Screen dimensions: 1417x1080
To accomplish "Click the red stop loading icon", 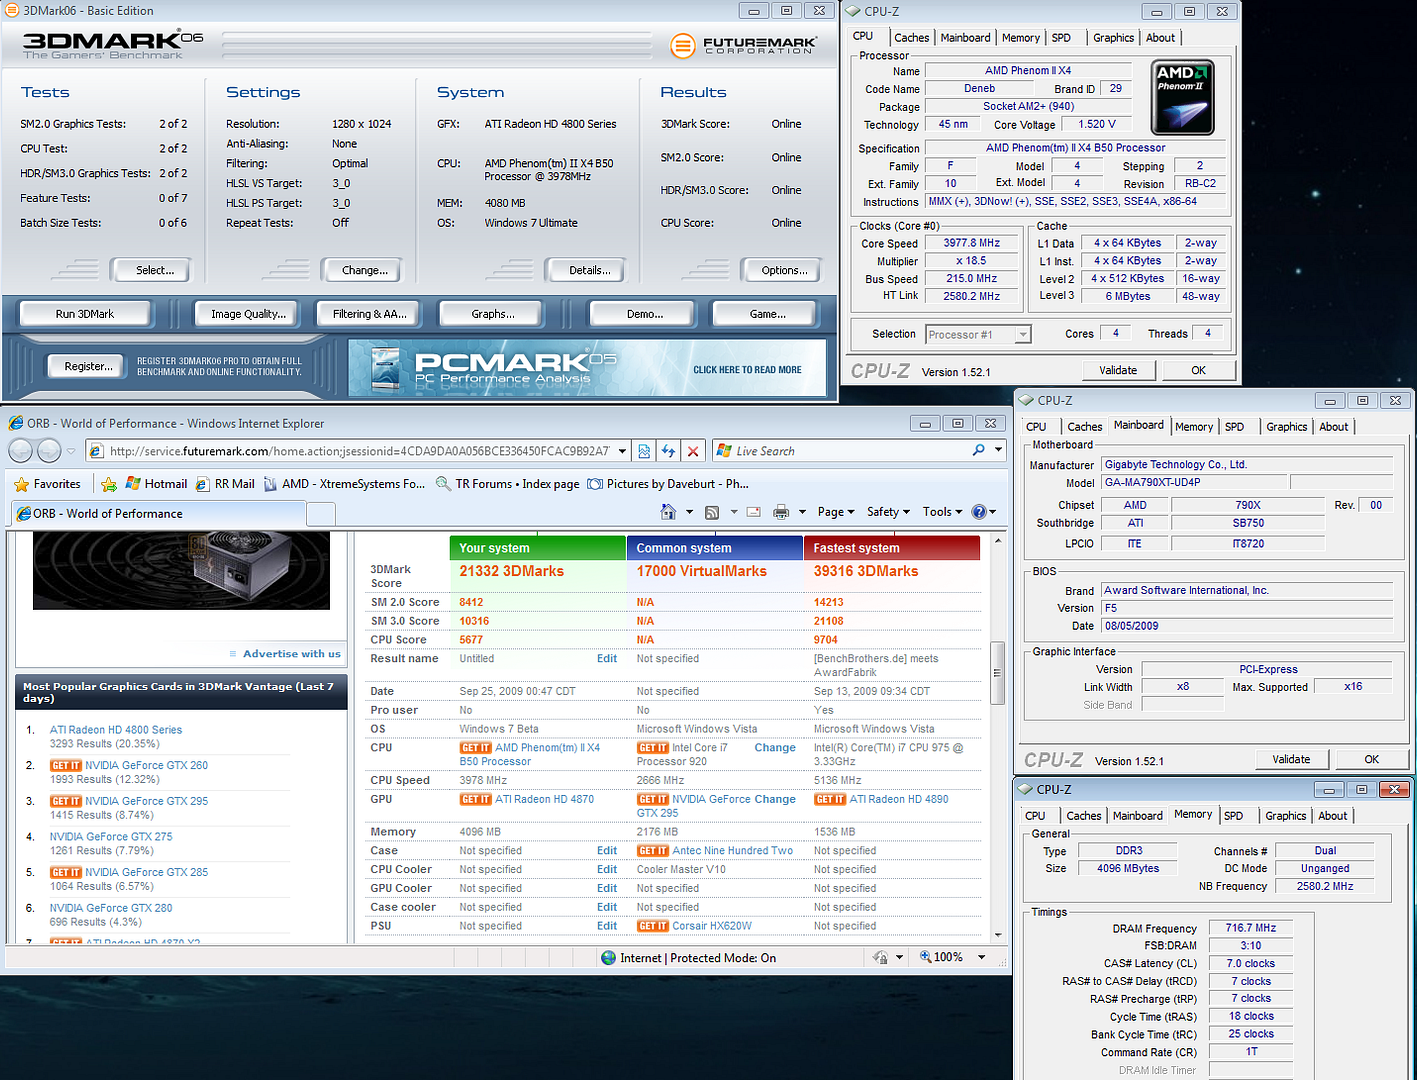I will click(693, 451).
